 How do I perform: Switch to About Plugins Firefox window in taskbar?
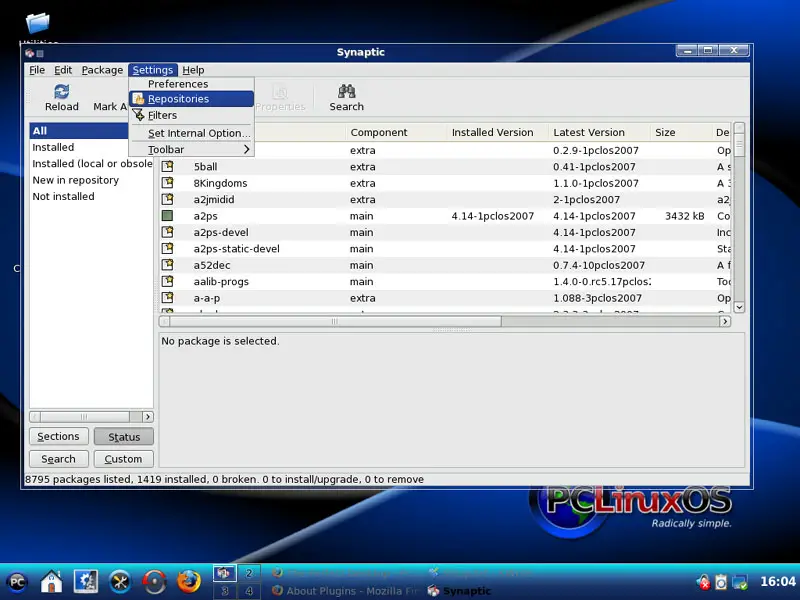coord(344,591)
